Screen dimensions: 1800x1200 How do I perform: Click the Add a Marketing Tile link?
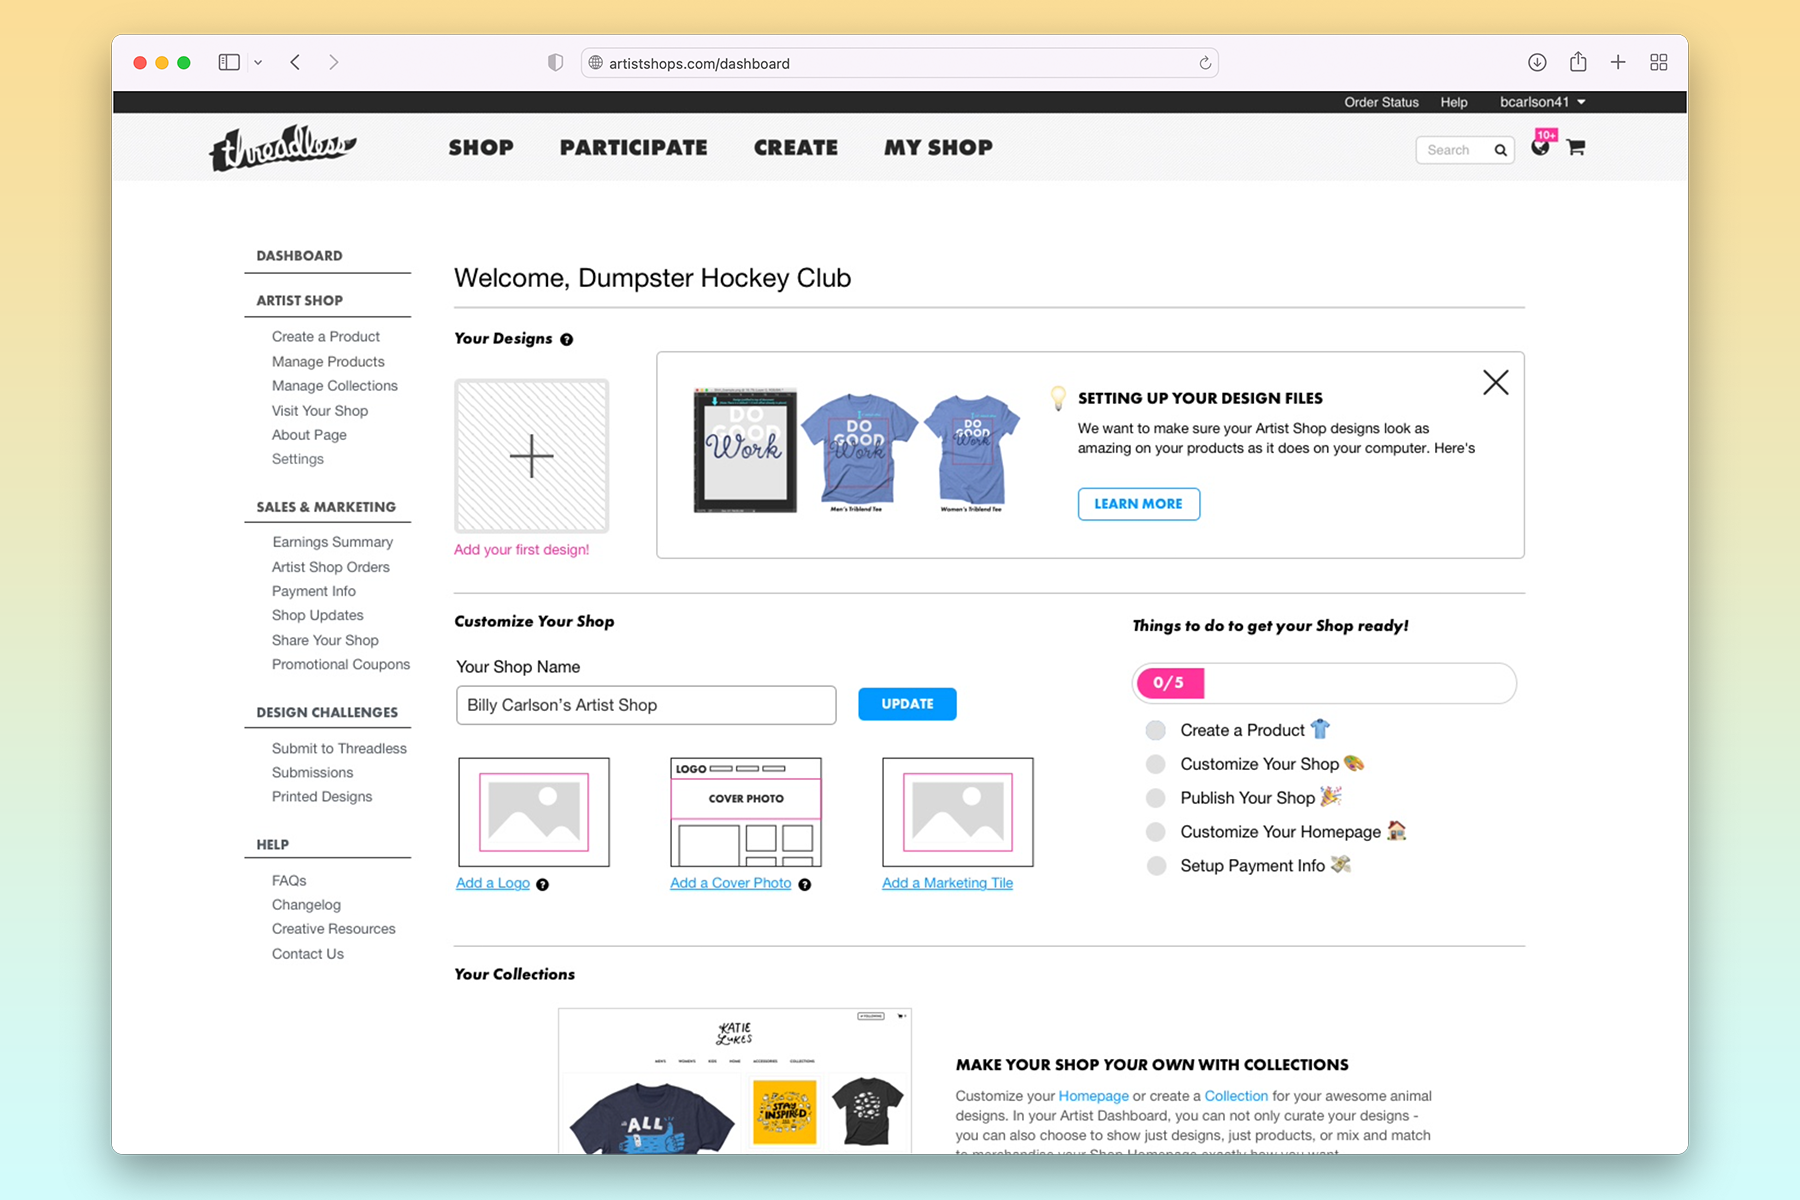pos(948,883)
